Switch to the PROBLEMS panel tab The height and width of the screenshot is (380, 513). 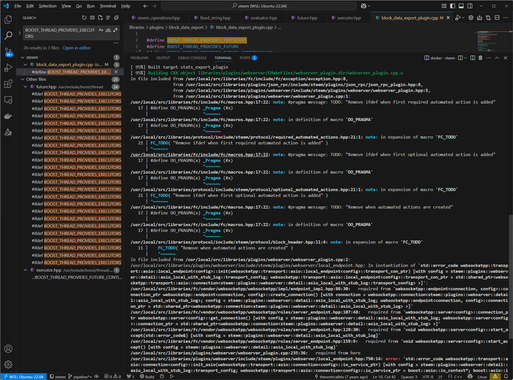tap(139, 58)
